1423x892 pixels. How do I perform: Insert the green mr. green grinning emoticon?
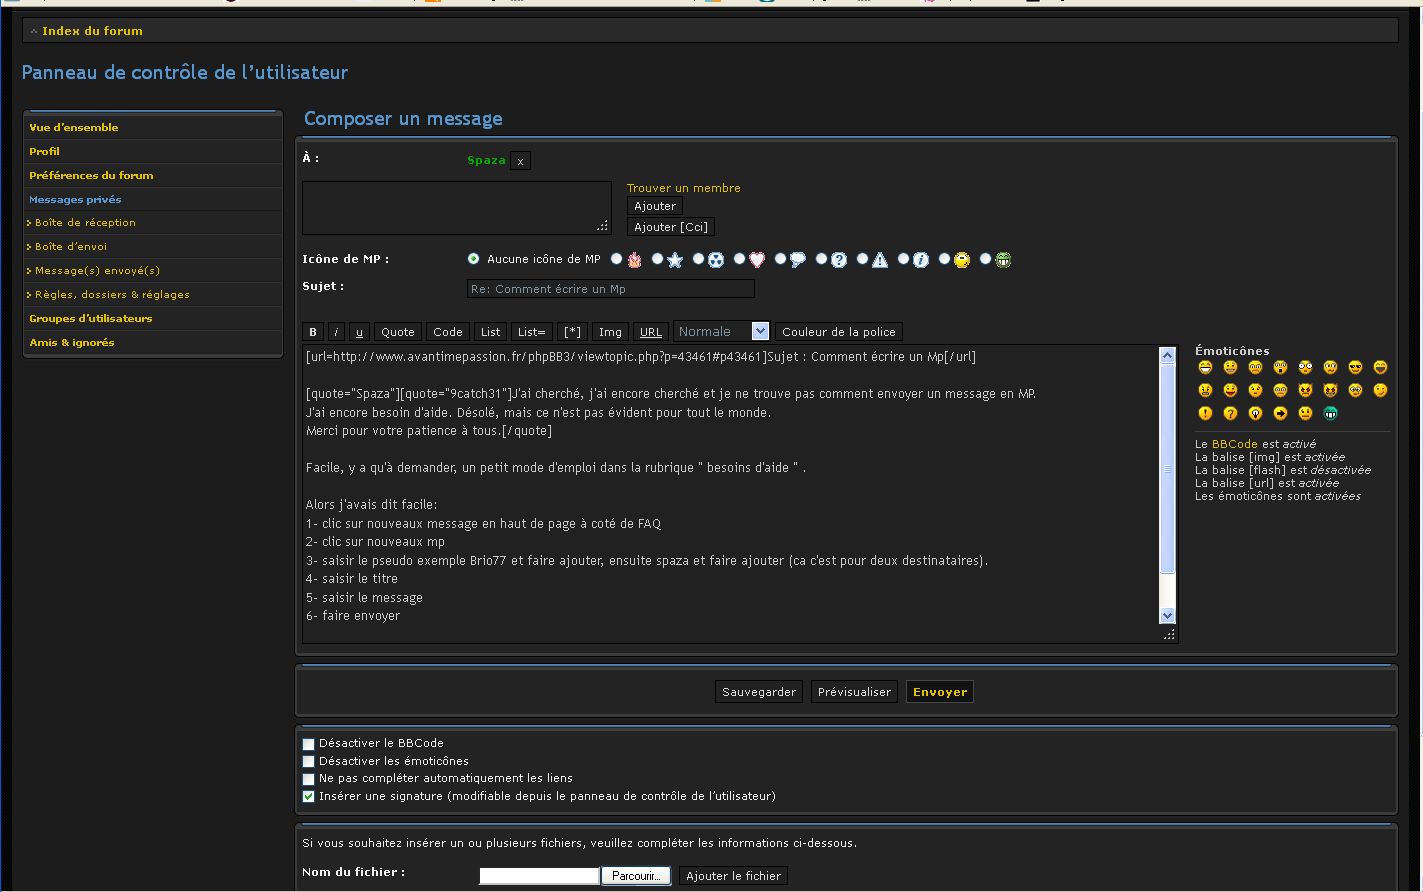tap(1330, 413)
